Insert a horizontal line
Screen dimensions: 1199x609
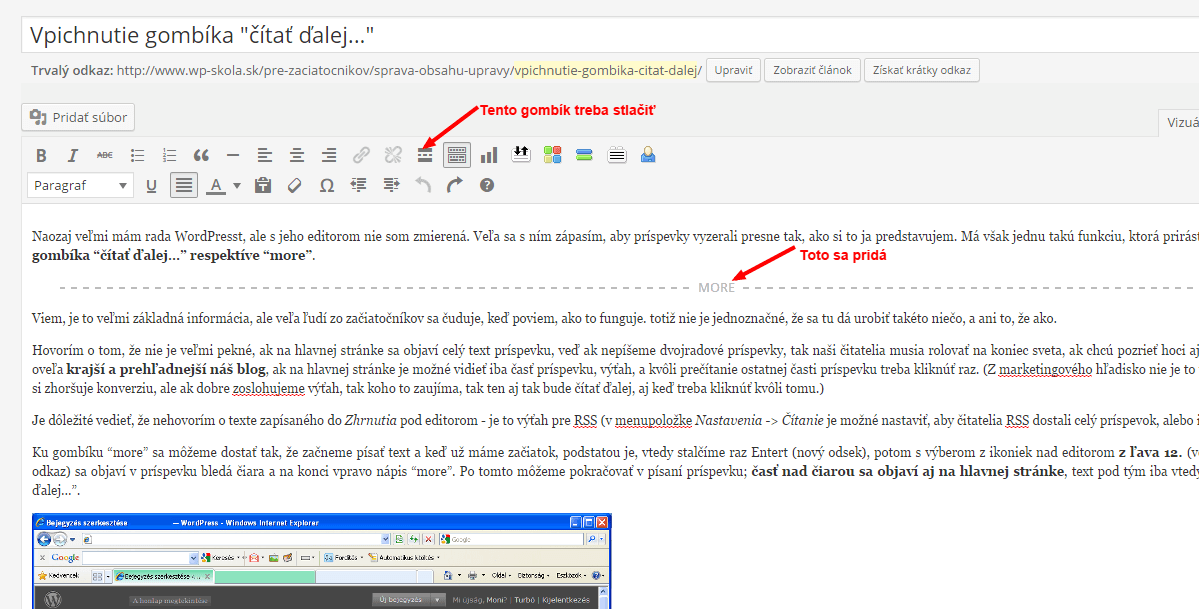233,156
